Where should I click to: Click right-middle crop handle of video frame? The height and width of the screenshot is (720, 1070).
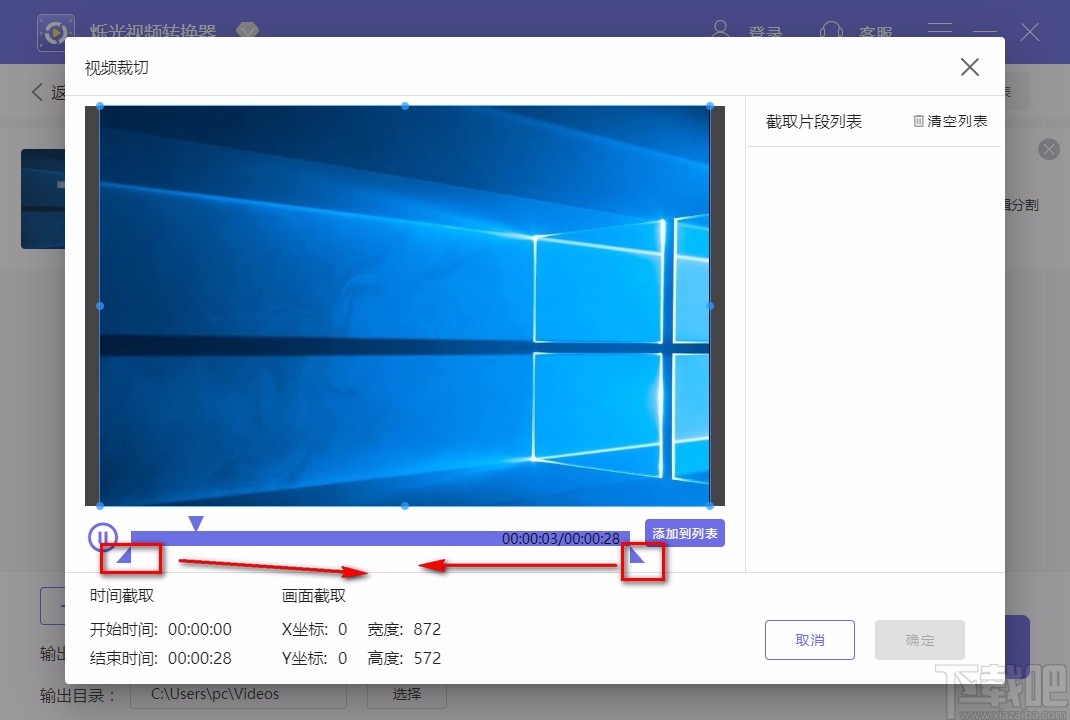tap(710, 306)
